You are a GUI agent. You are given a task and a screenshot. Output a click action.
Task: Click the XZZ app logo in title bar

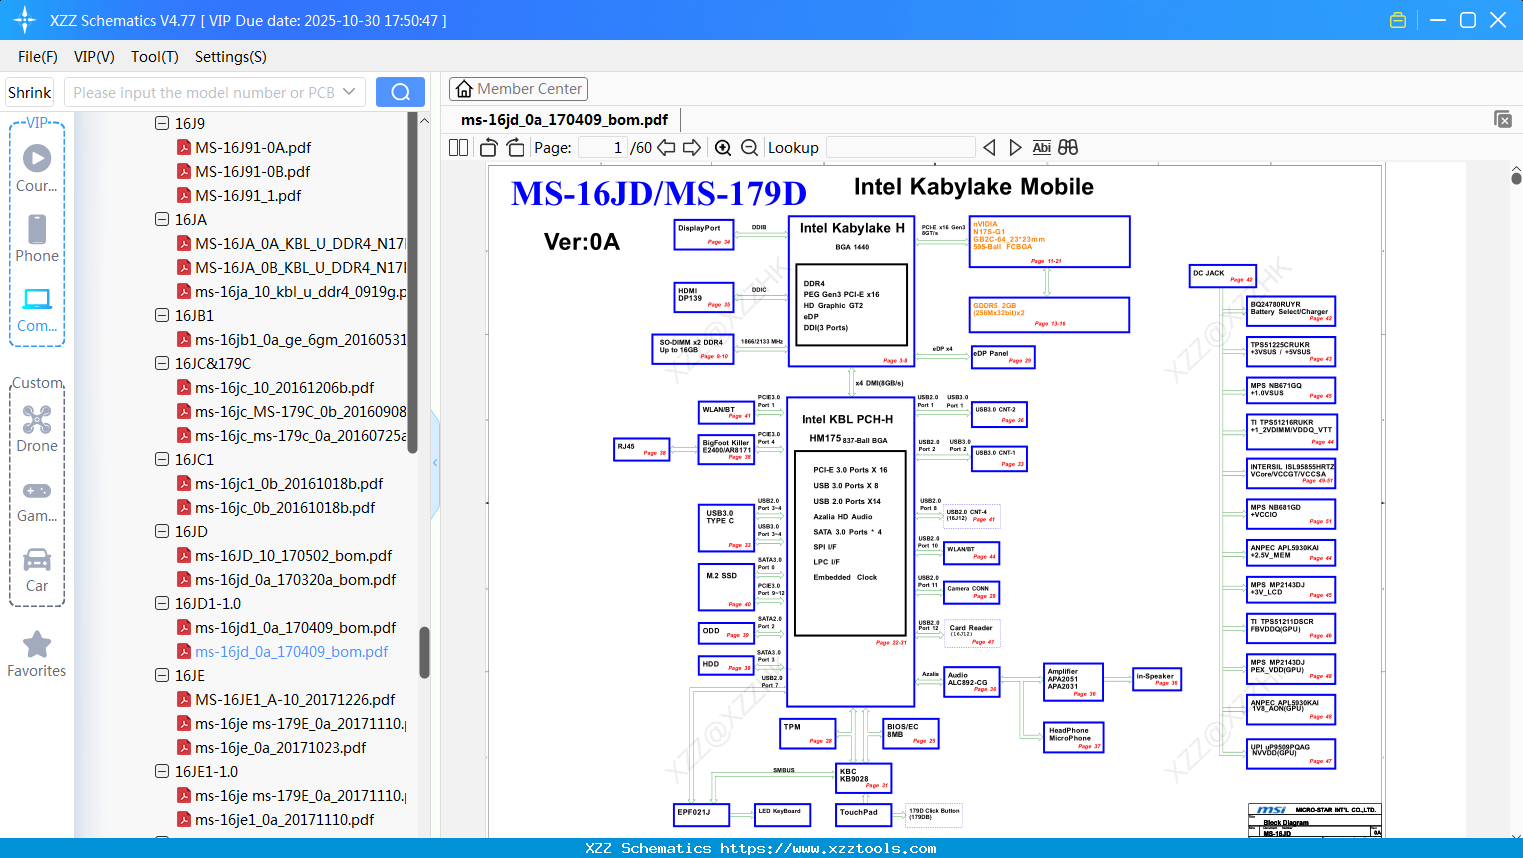(24, 20)
